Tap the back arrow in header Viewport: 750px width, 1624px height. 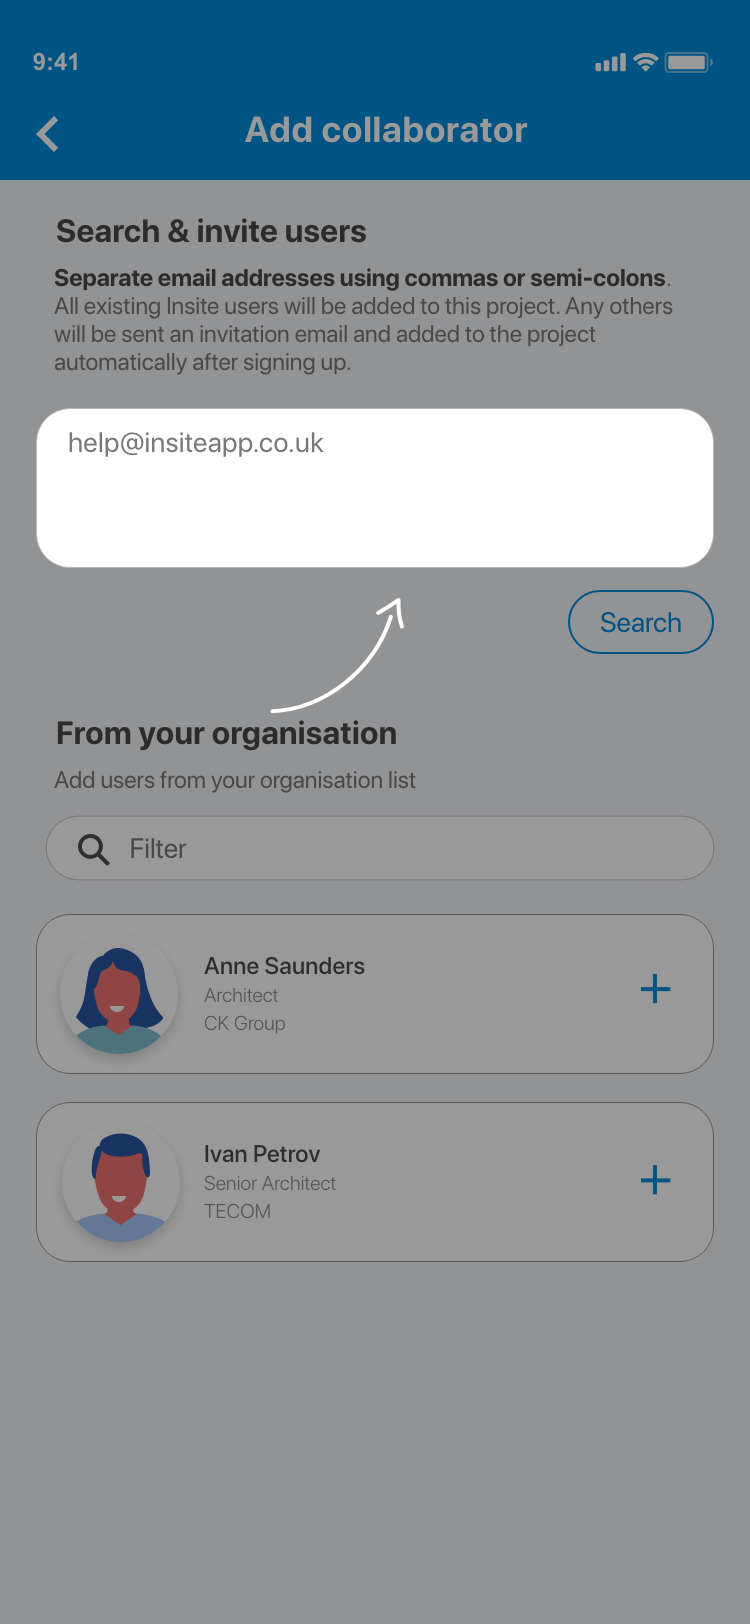coord(48,134)
